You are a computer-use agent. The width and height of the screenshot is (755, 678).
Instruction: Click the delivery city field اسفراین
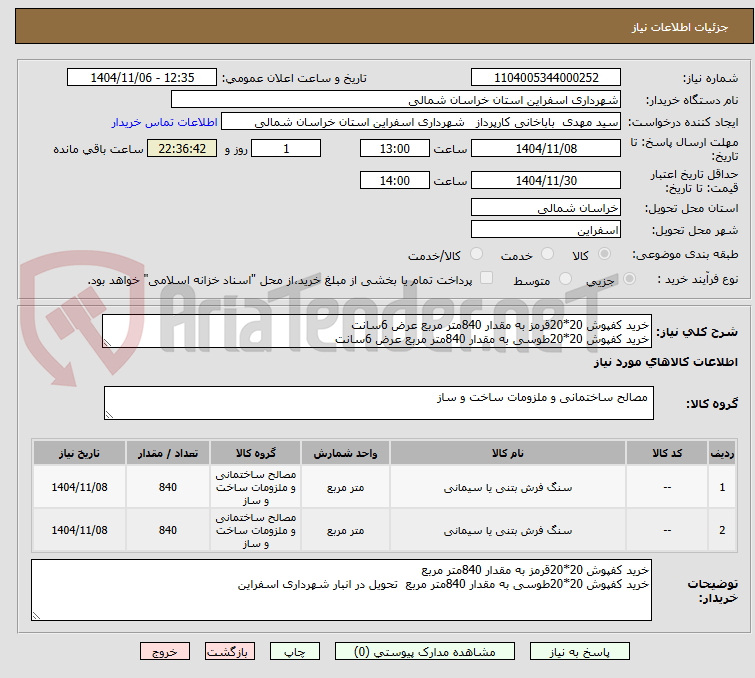pyautogui.click(x=546, y=230)
